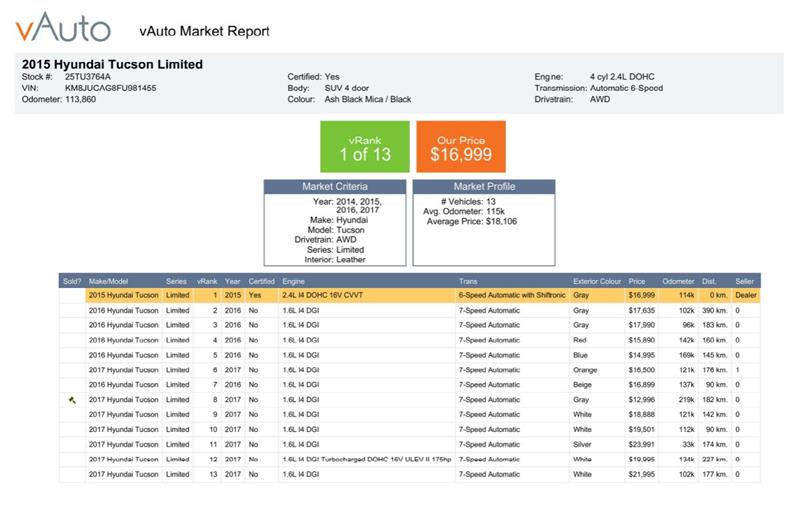
Task: Click the Sold? column header
Action: pos(72,281)
